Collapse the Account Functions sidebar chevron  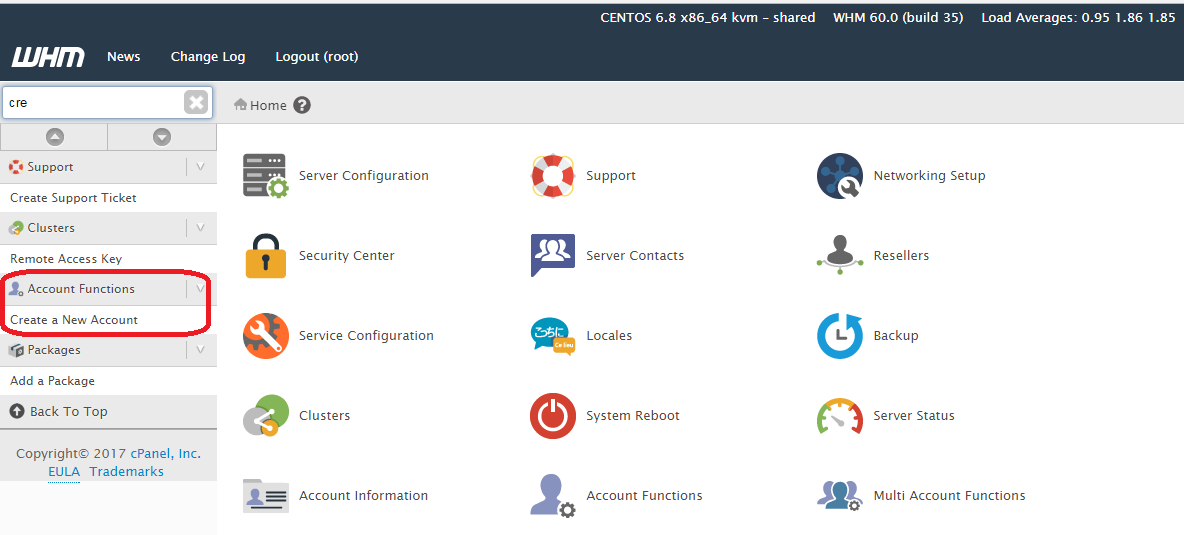pyautogui.click(x=200, y=288)
